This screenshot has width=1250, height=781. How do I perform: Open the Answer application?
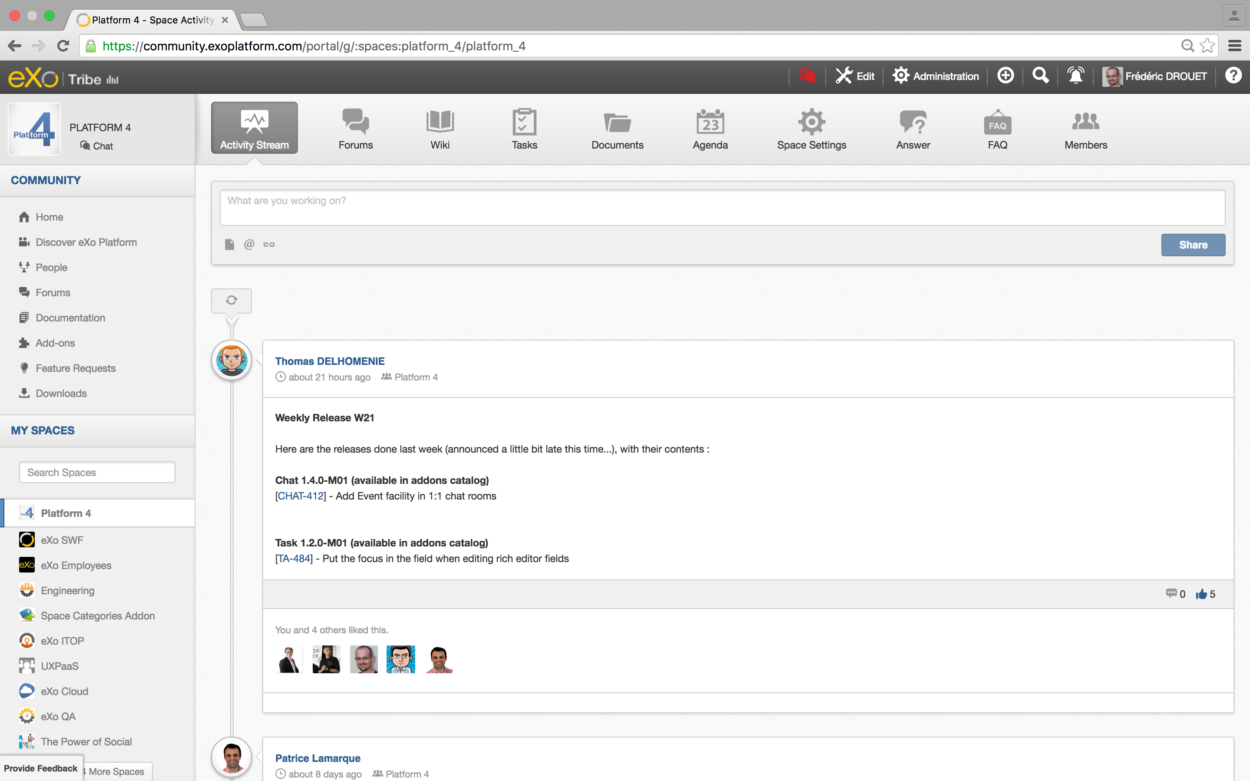pos(912,127)
